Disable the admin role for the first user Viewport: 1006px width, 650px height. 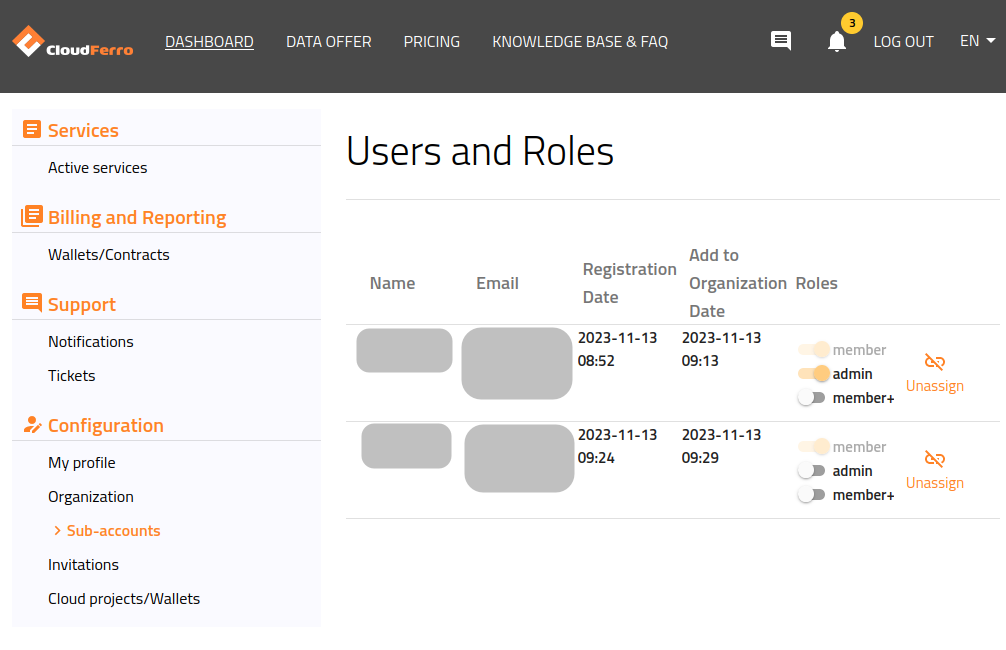tap(812, 373)
